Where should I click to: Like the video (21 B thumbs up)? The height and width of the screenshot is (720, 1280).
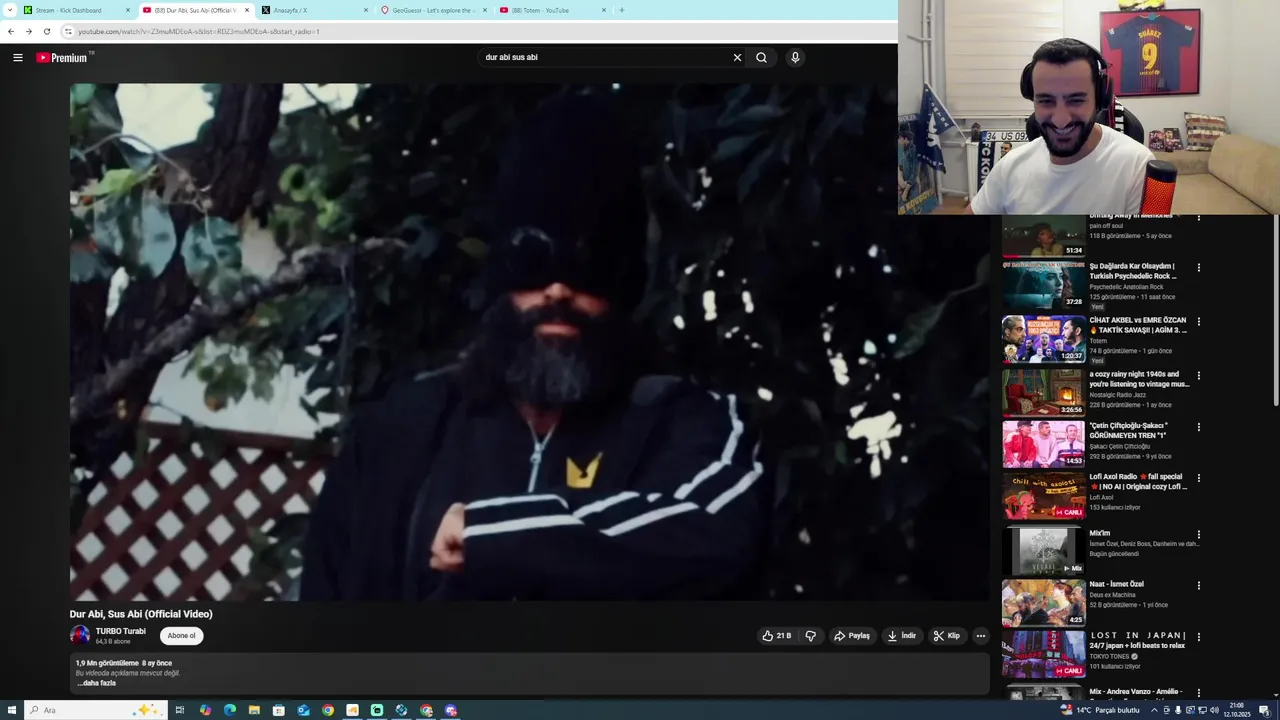click(777, 636)
